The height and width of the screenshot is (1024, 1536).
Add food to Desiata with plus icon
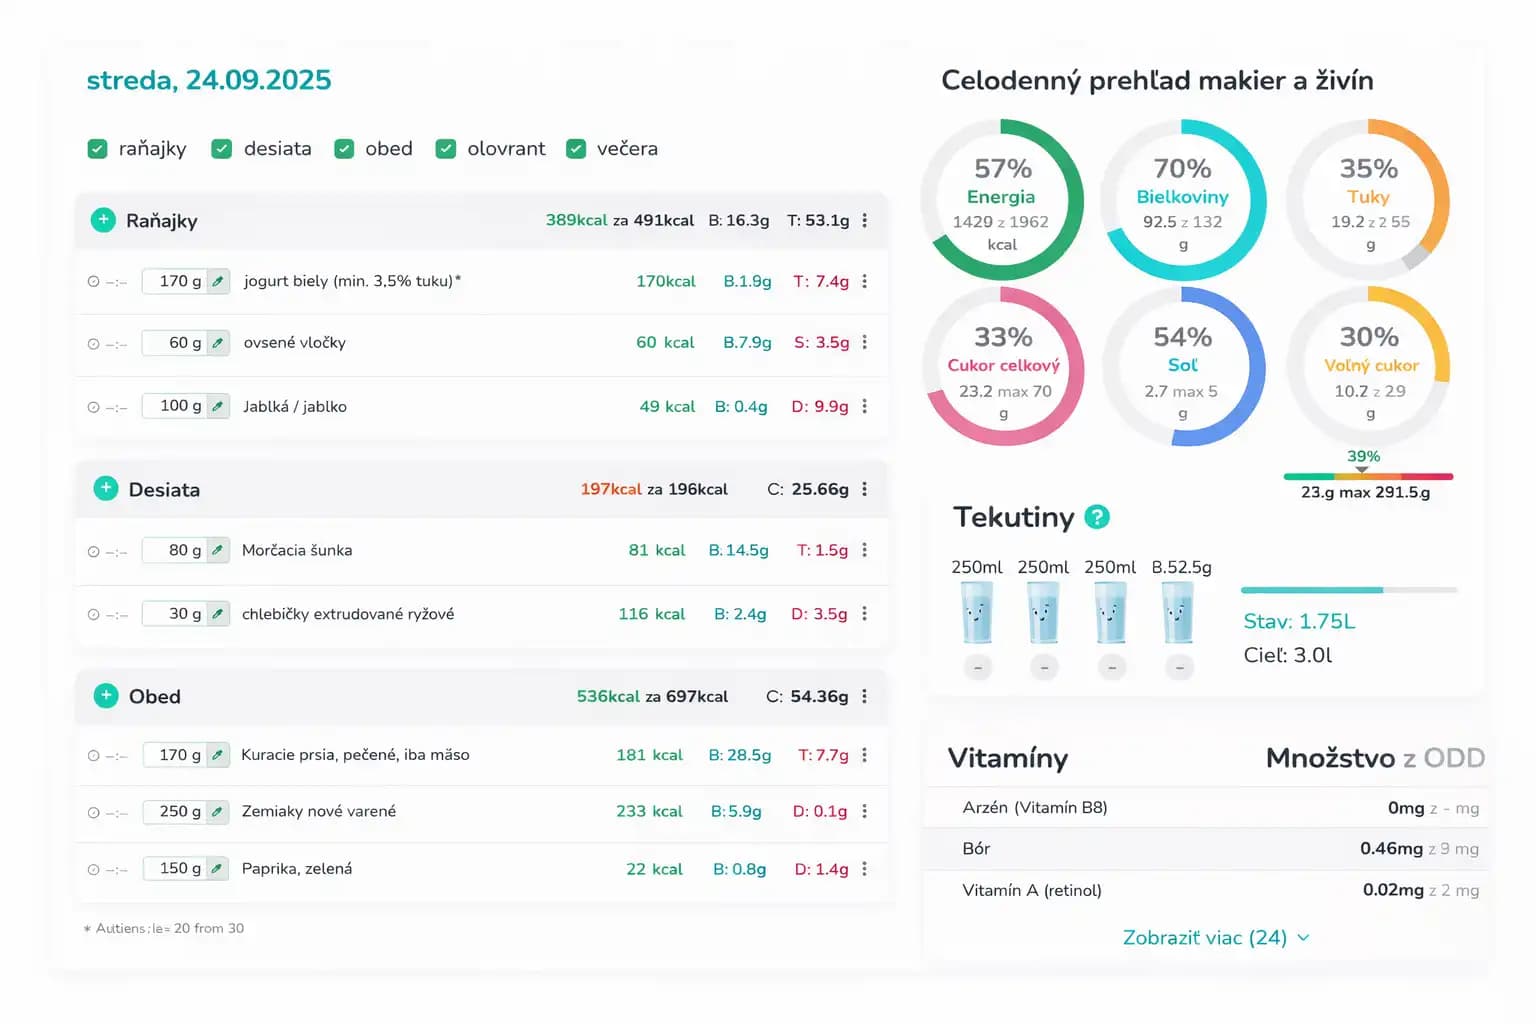click(106, 488)
